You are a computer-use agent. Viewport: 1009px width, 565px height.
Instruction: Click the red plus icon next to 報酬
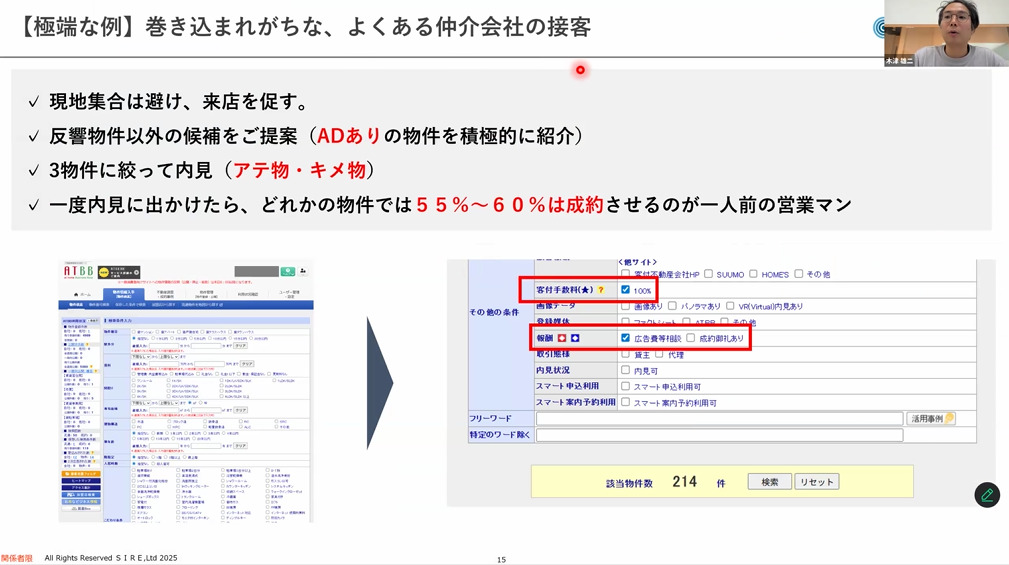coord(562,338)
